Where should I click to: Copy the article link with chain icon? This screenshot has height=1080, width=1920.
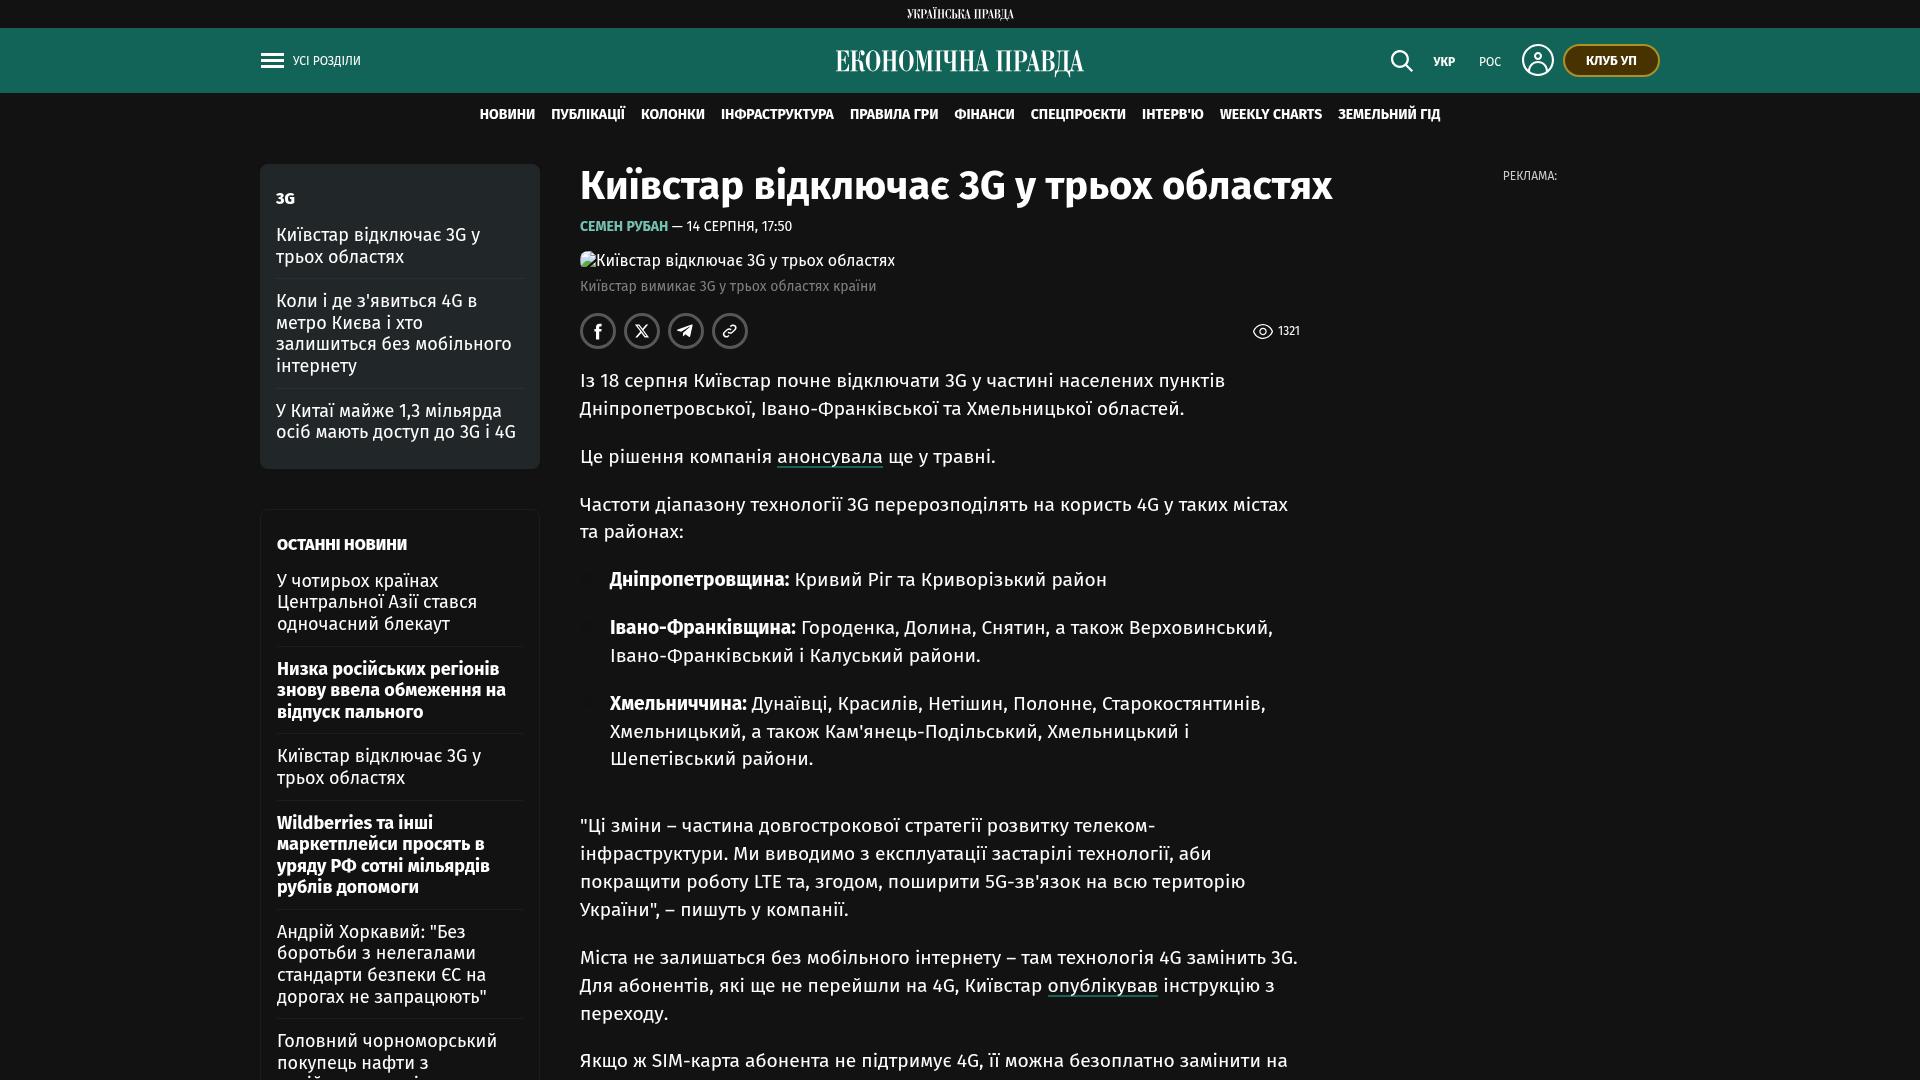point(730,331)
